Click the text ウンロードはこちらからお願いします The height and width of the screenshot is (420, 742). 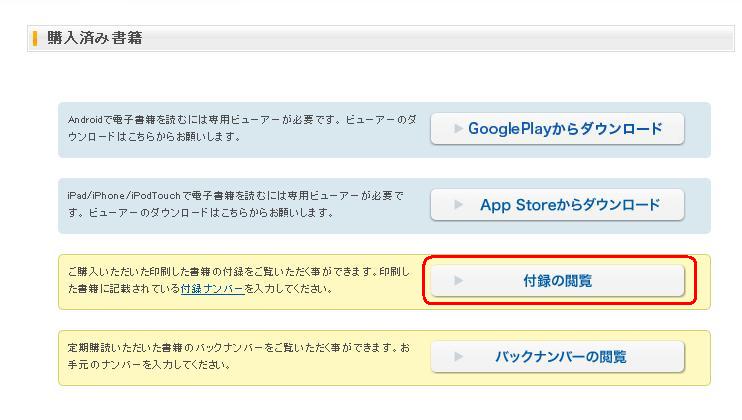154,137
